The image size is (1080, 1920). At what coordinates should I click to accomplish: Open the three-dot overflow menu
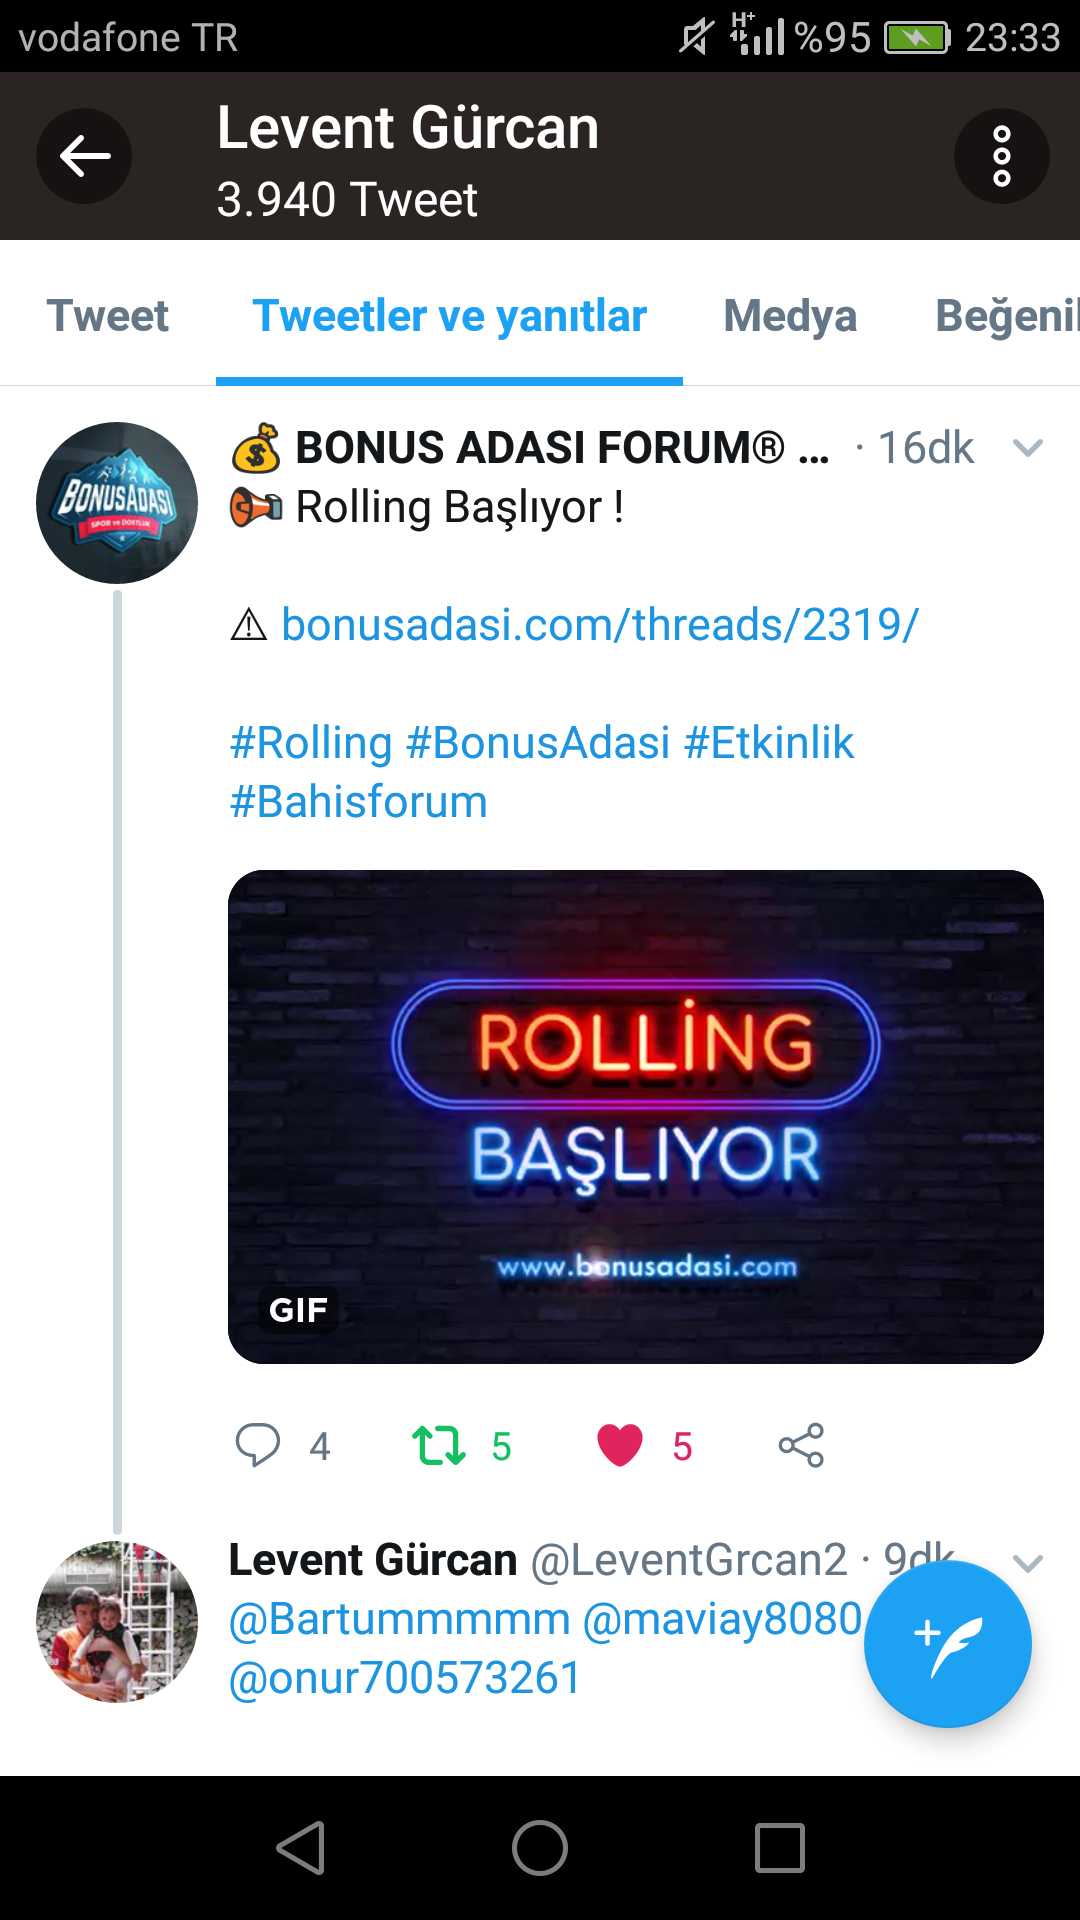(x=1001, y=156)
